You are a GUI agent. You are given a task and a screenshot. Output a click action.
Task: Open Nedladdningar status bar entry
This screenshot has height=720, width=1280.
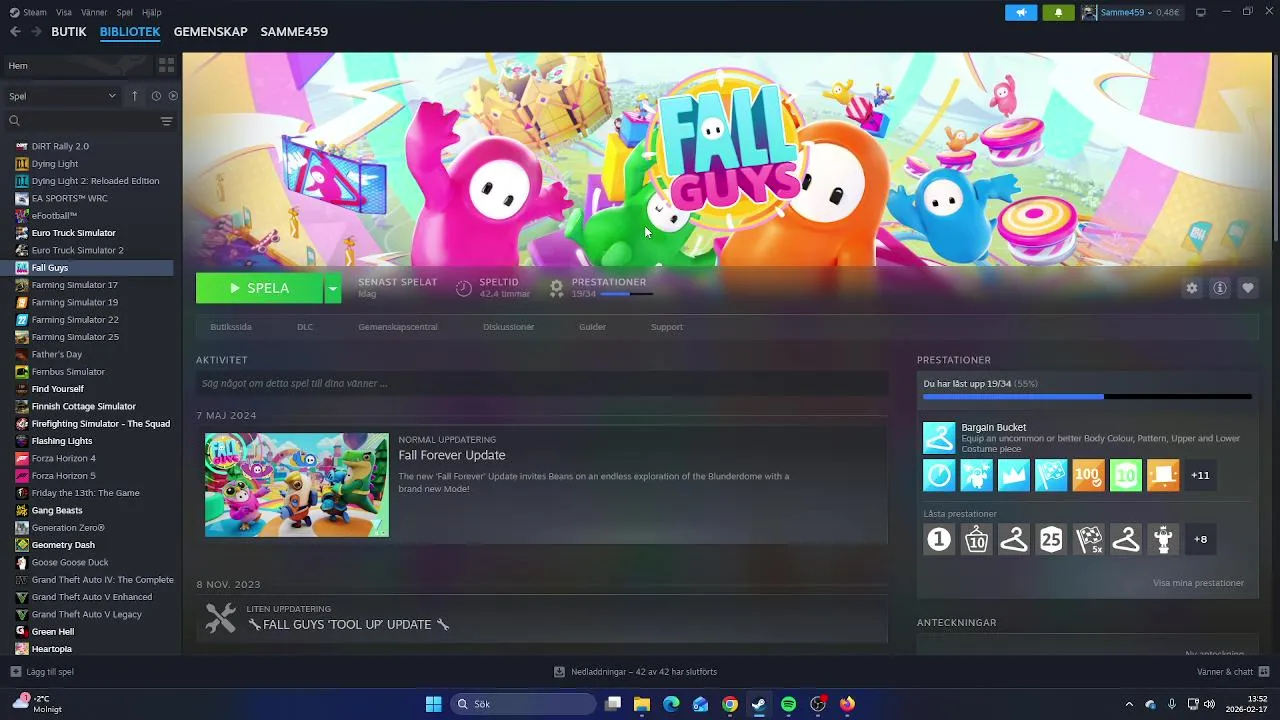tap(636, 672)
